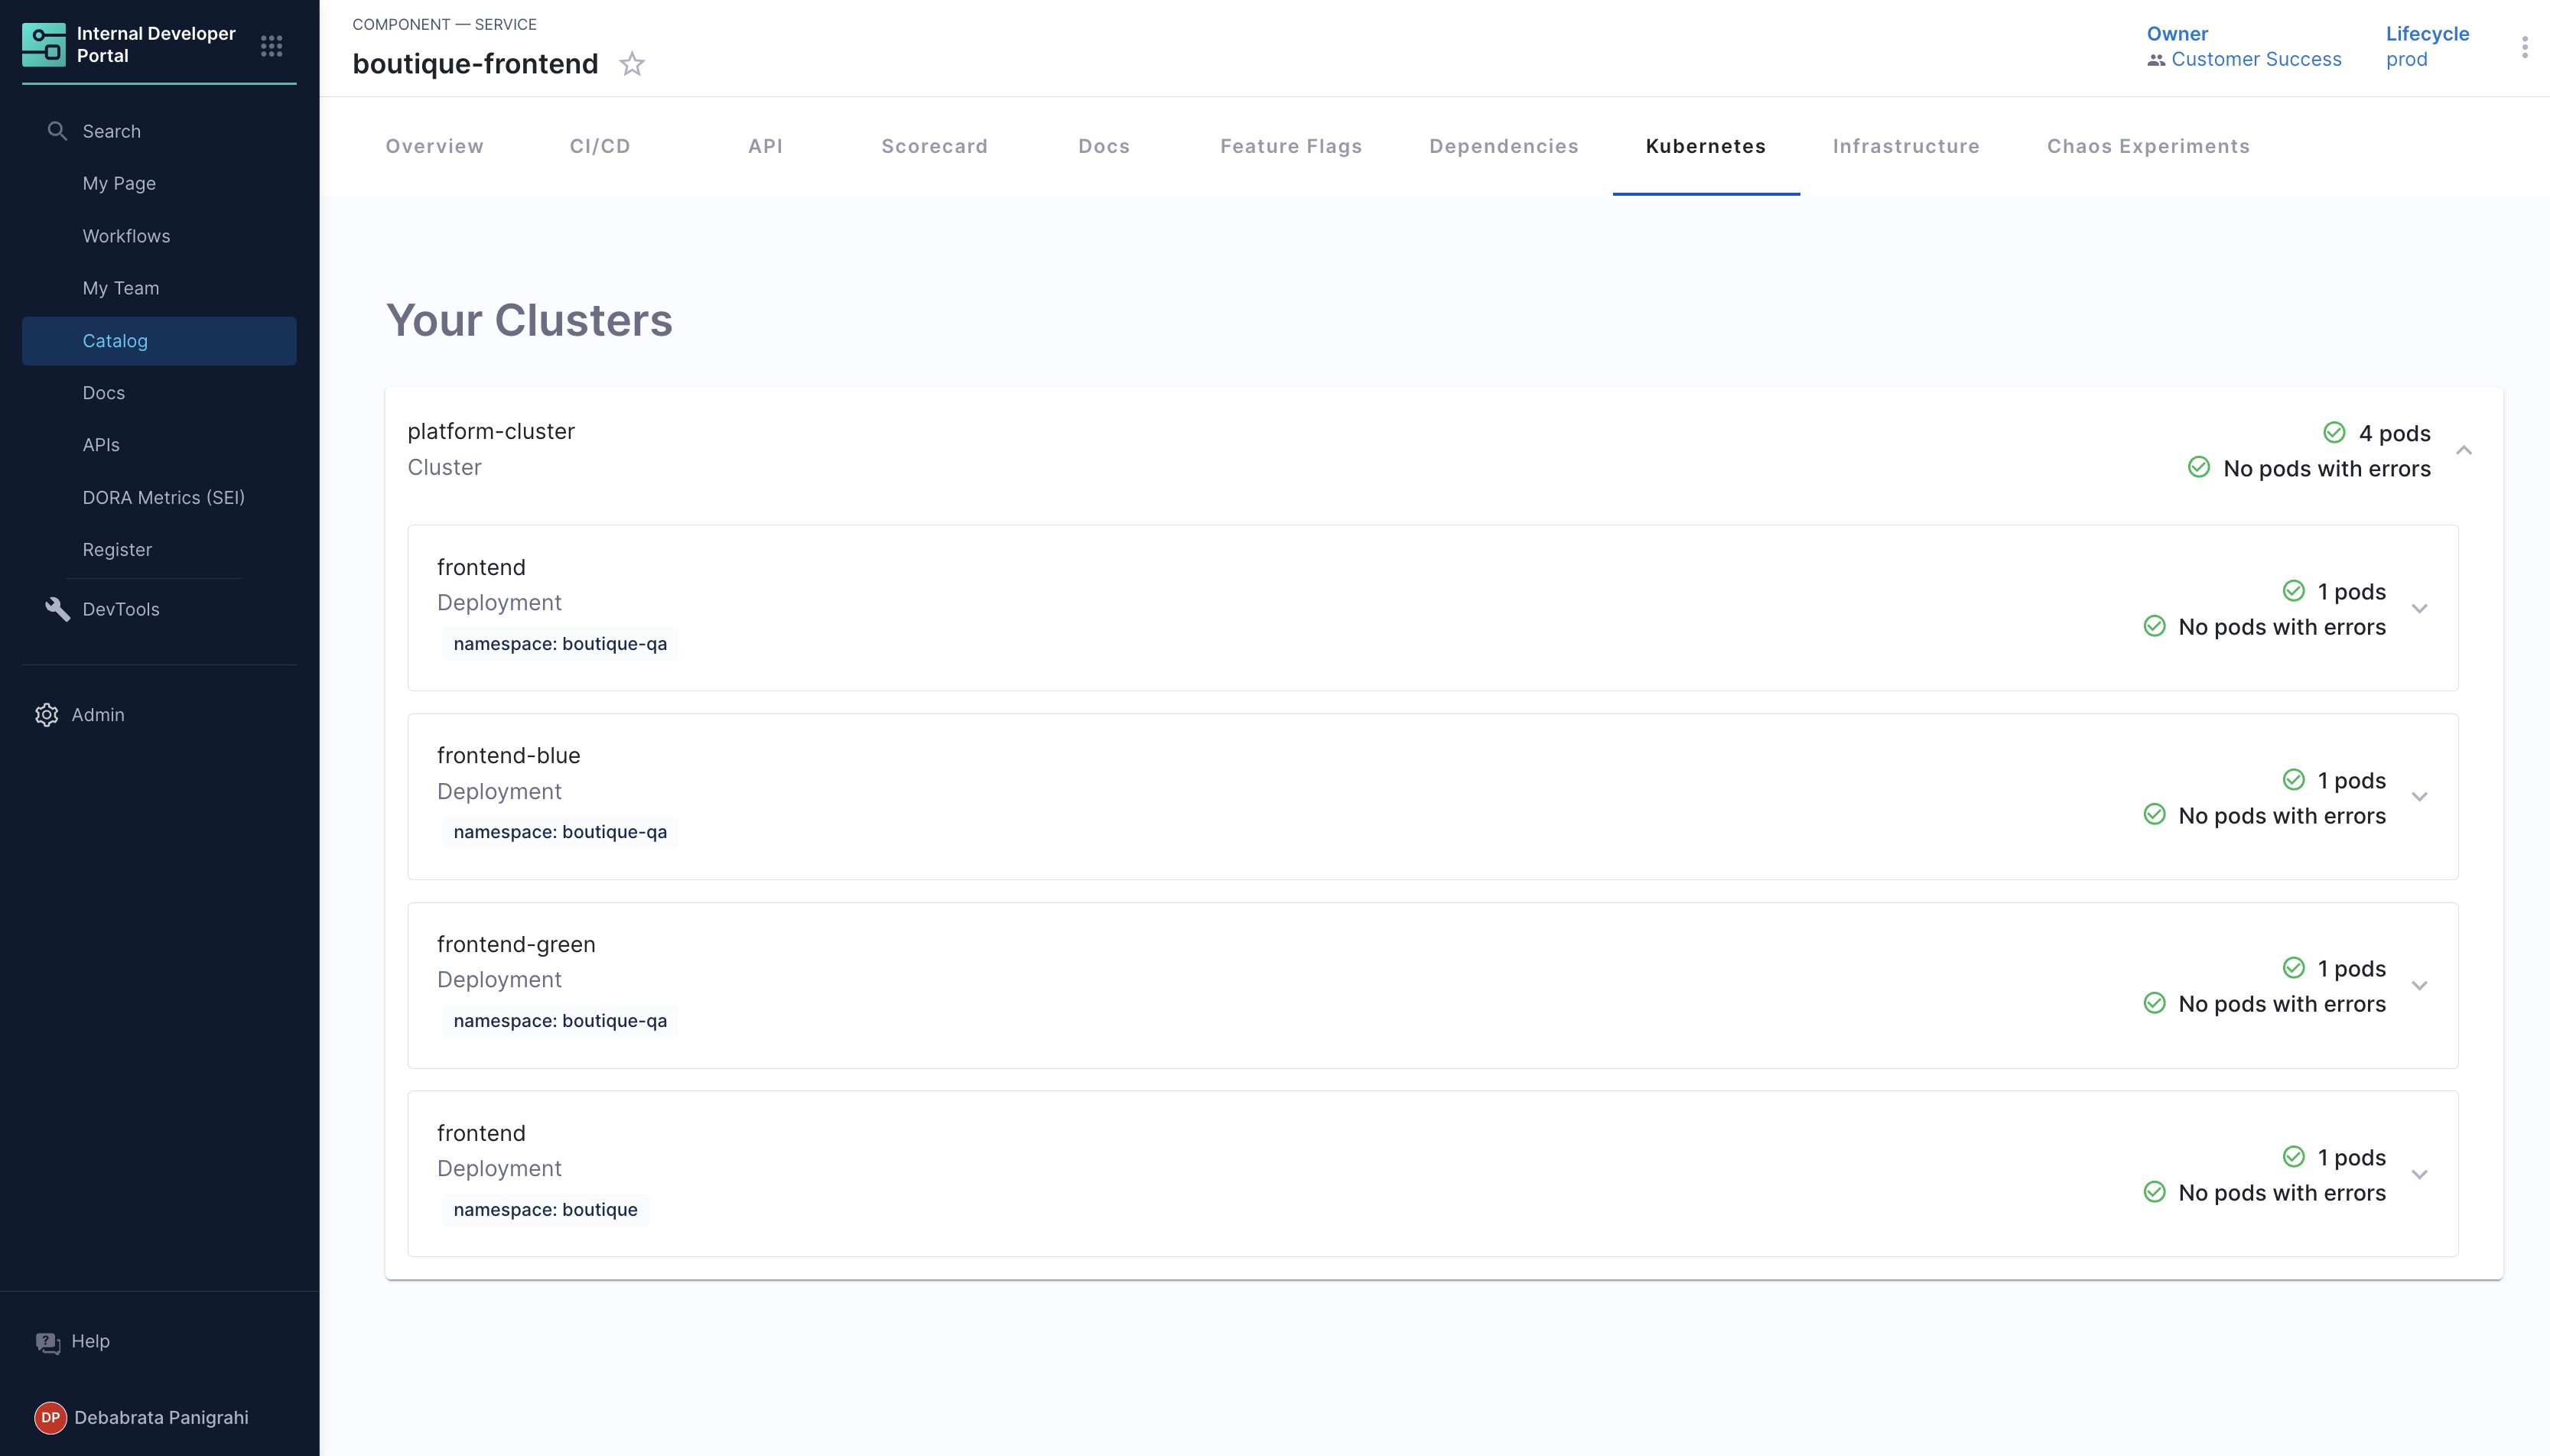Collapse the platform-cluster section
The width and height of the screenshot is (2550, 1456).
(2464, 450)
